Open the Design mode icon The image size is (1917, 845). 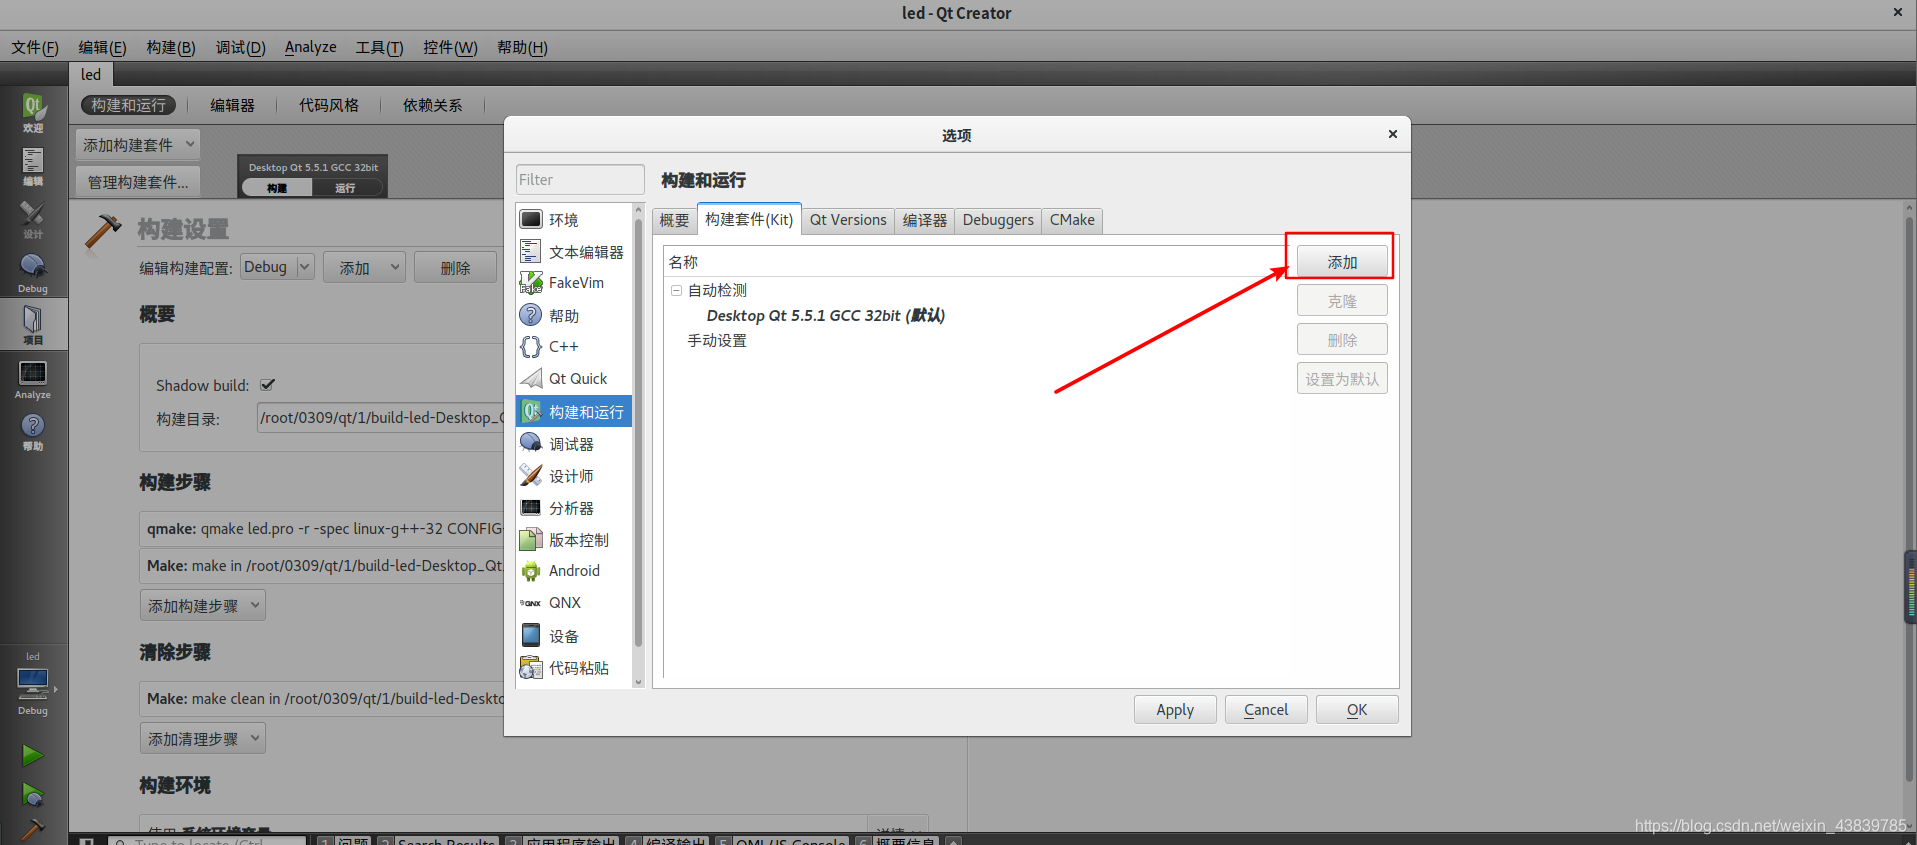click(33, 219)
